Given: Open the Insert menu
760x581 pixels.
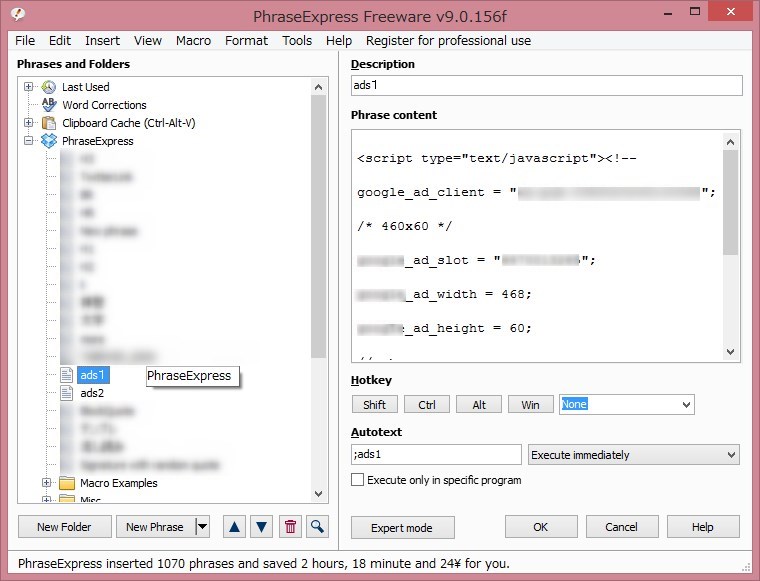Looking at the screenshot, I should coord(102,41).
